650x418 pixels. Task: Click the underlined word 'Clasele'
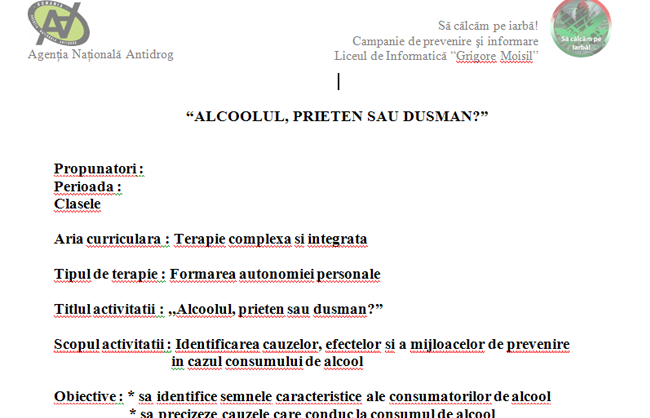77,203
